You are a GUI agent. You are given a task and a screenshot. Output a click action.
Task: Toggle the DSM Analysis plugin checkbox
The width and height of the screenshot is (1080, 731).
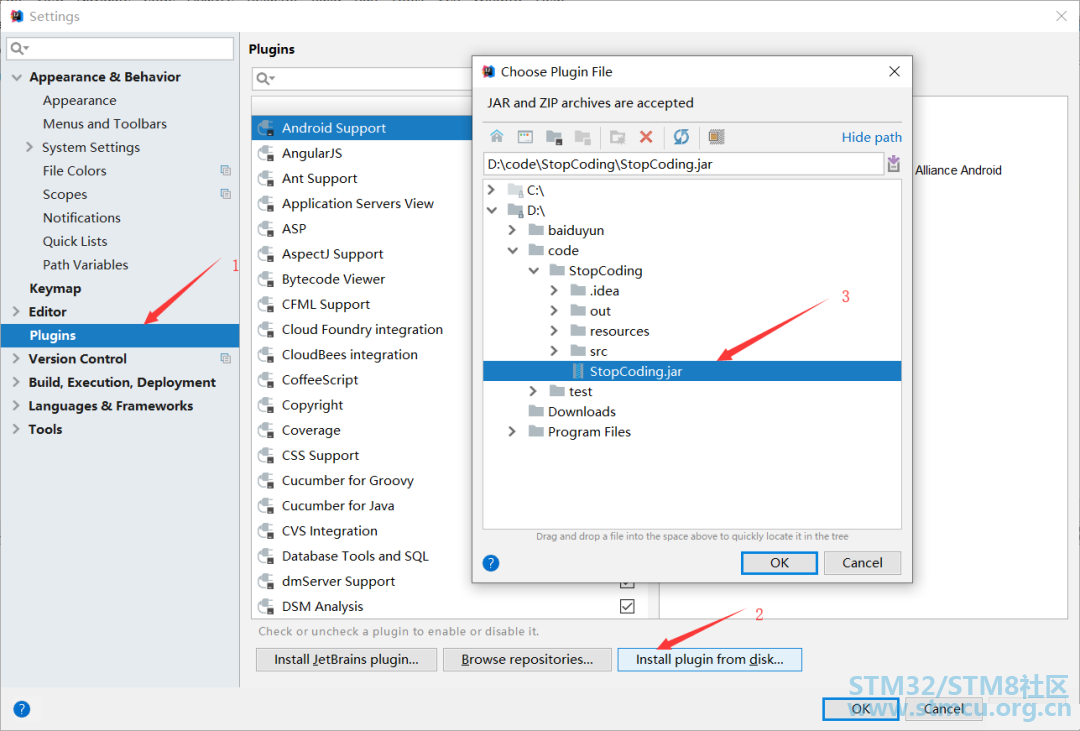627,606
